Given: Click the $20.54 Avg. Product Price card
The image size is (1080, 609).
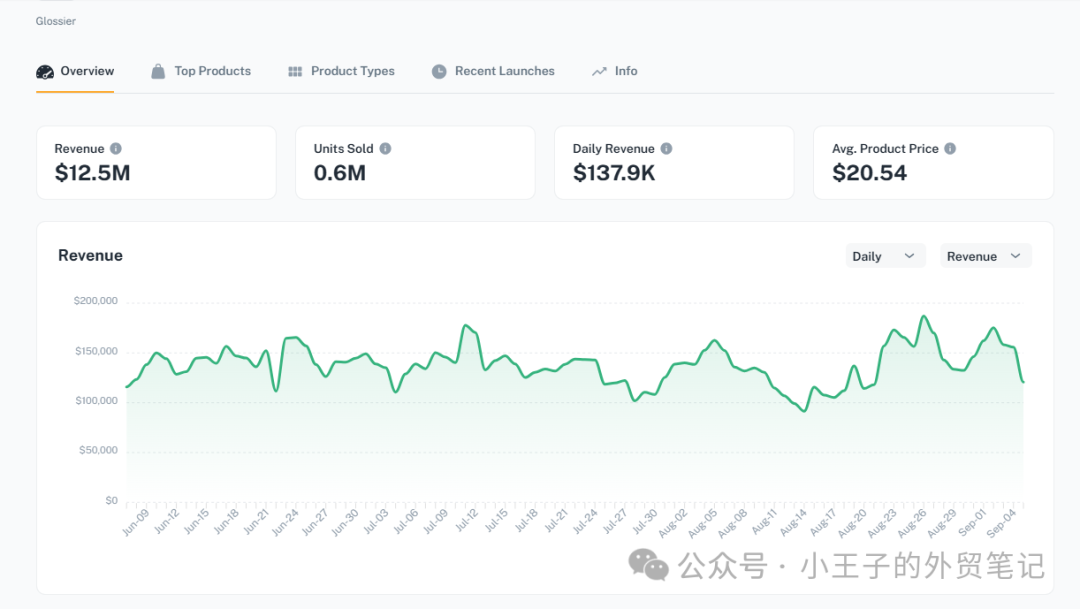Looking at the screenshot, I should [933, 163].
